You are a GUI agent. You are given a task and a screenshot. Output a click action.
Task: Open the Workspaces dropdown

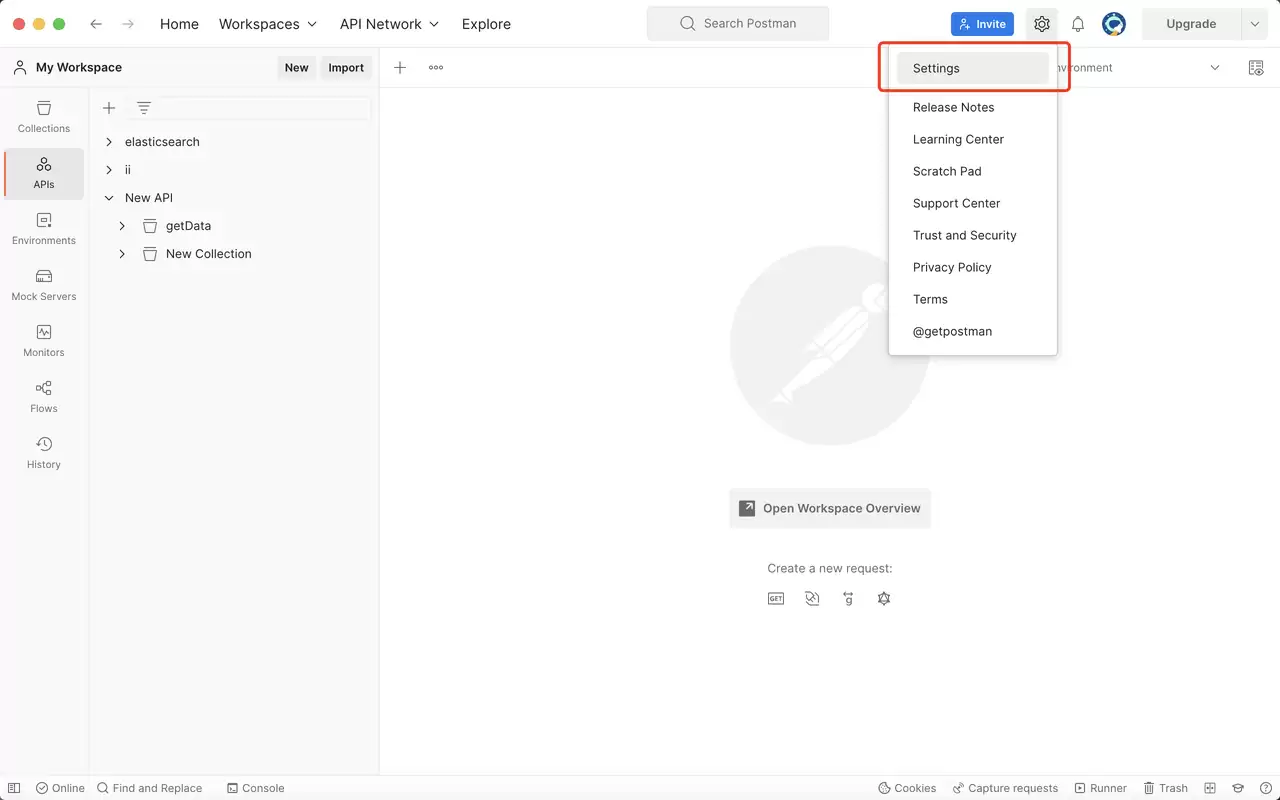268,24
